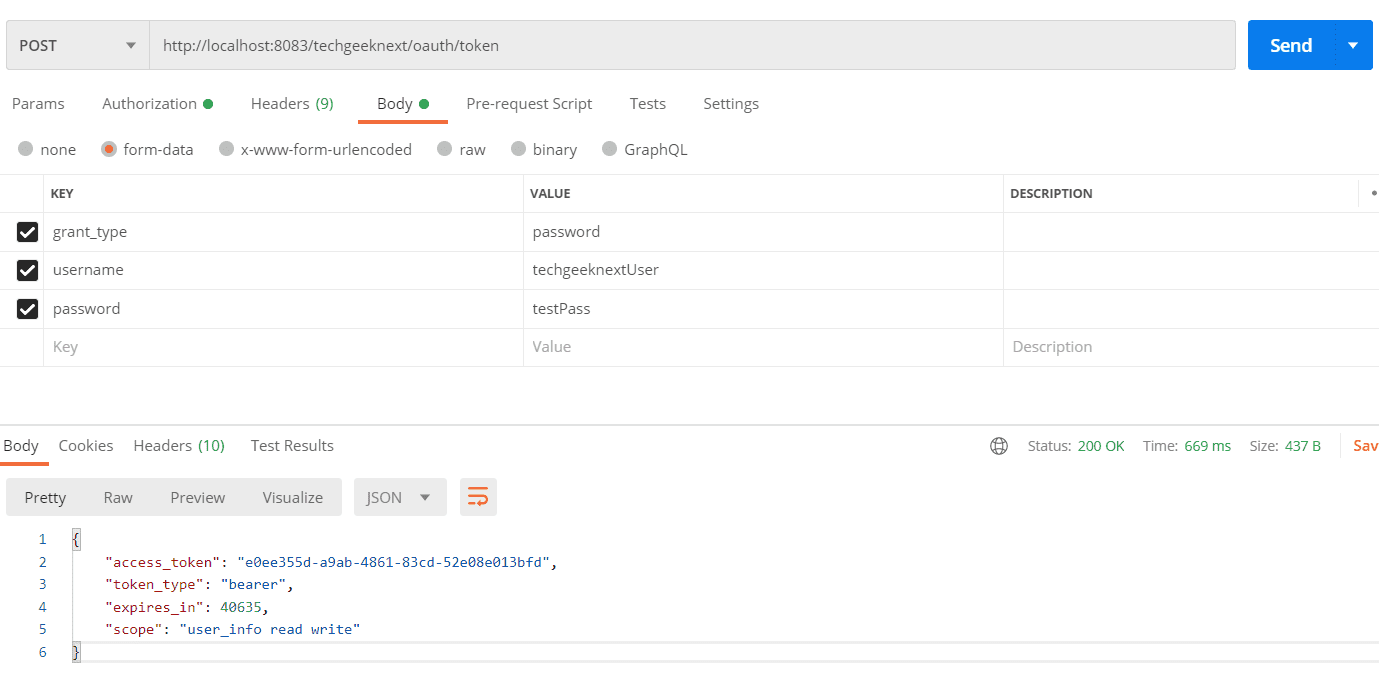Viewport: 1379px width, 679px height.
Task: Switch to Raw response view
Action: tap(118, 497)
